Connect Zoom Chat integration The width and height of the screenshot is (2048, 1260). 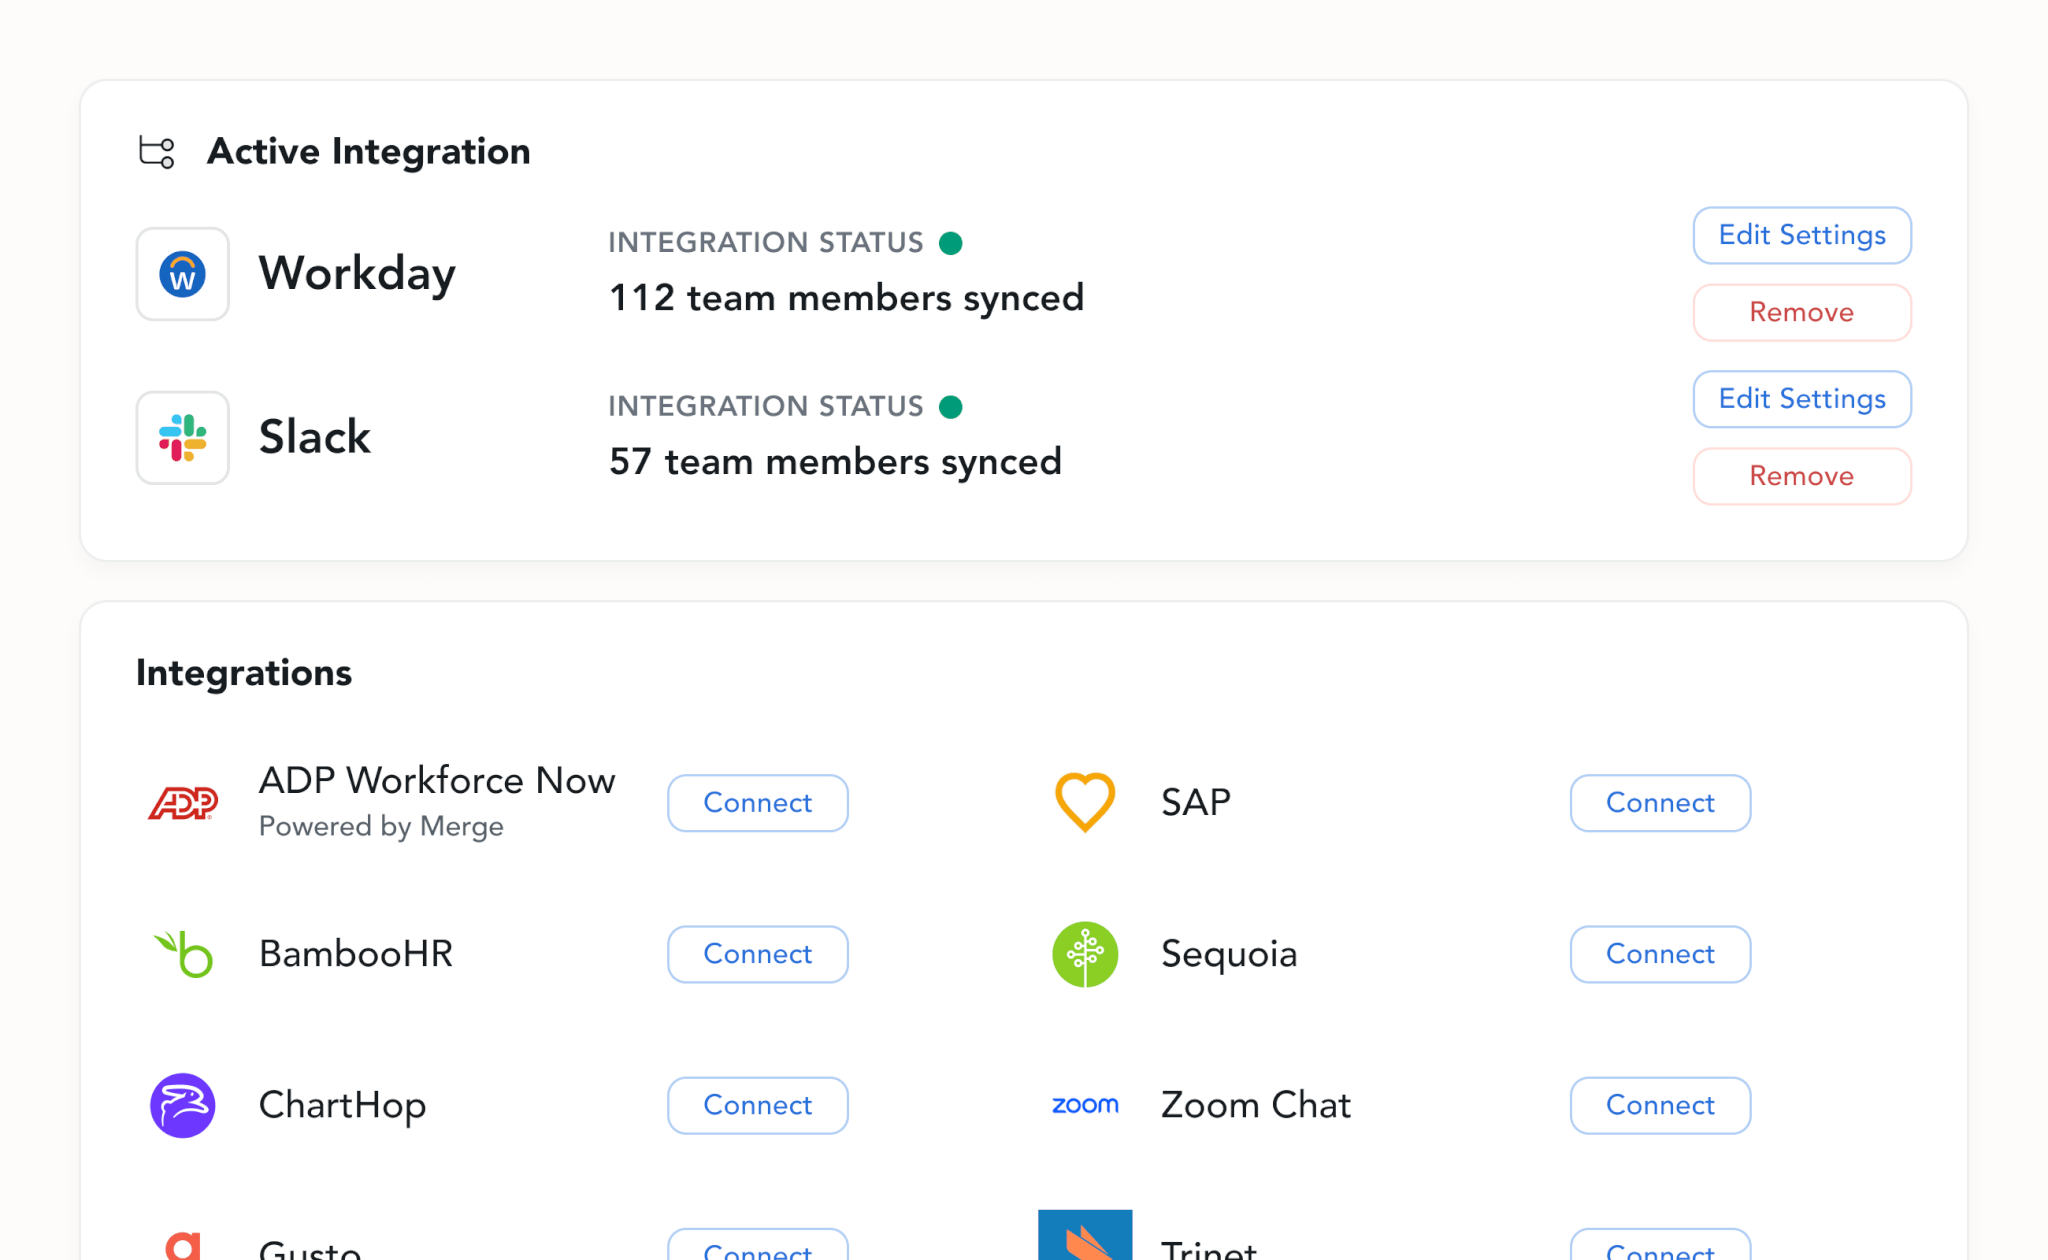(1660, 1105)
